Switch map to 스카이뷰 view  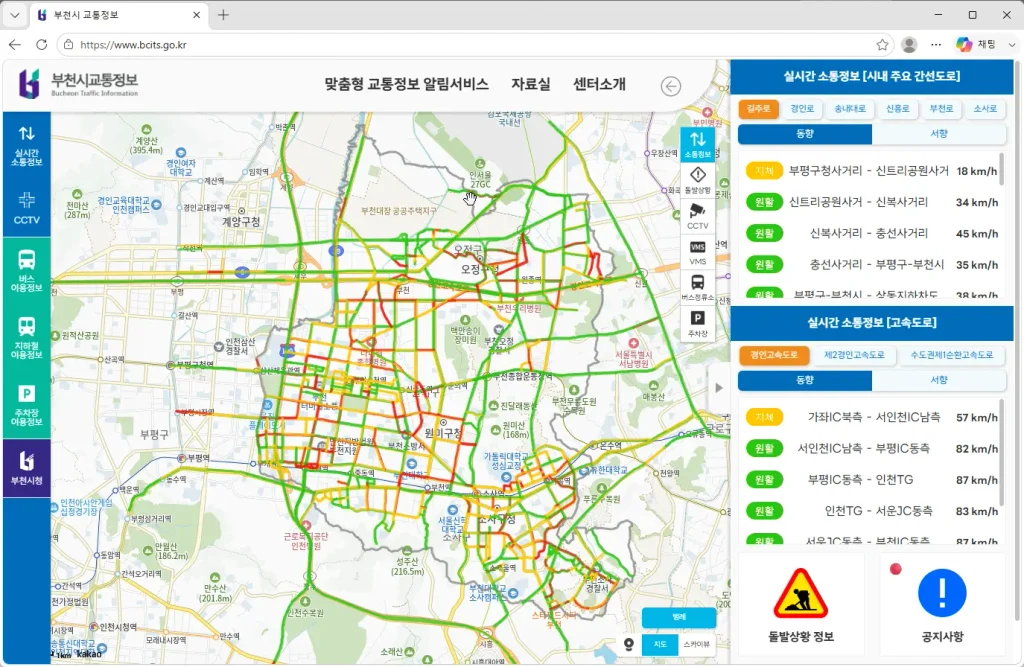pyautogui.click(x=697, y=644)
